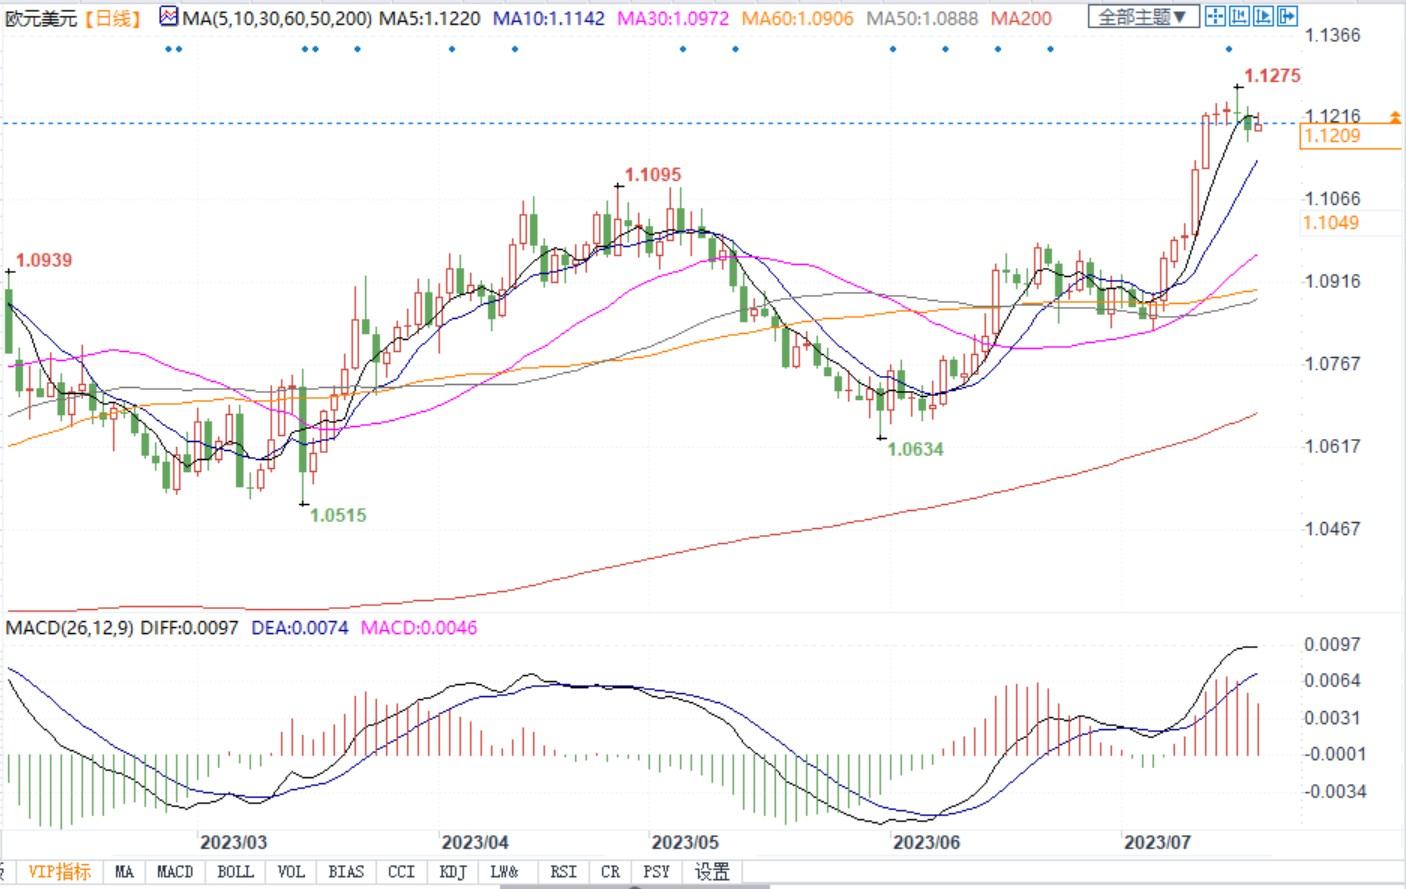1406x889 pixels.
Task: Click the MACD(26,12,9) label
Action: pyautogui.click(x=69, y=628)
